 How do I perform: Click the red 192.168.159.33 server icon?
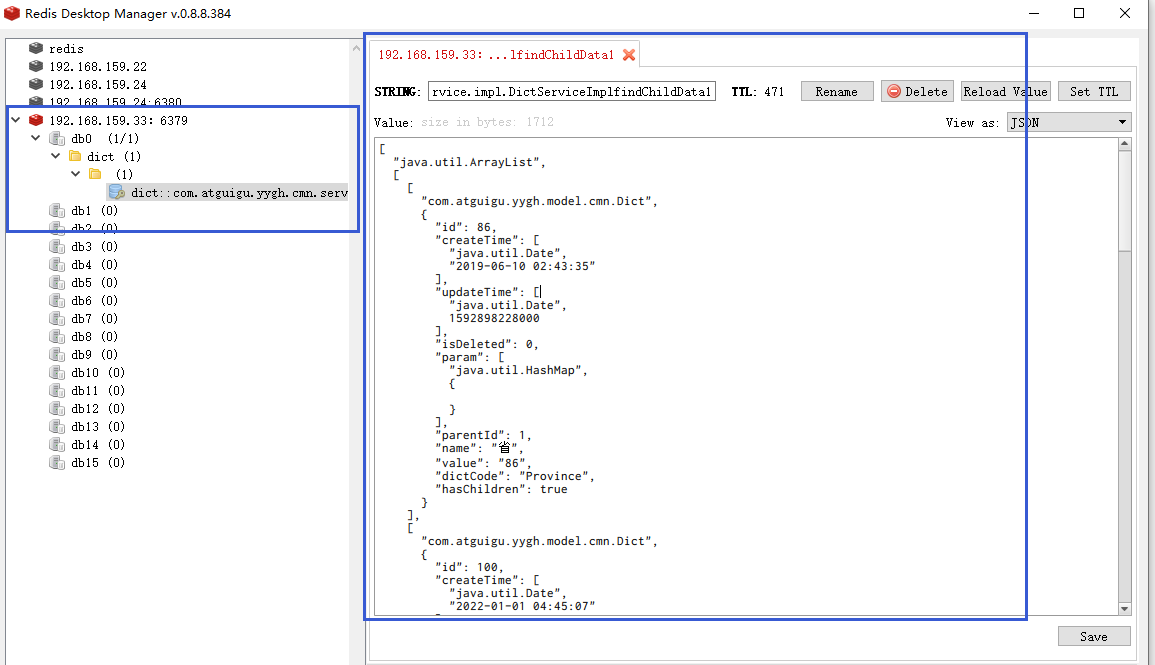pyautogui.click(x=36, y=120)
